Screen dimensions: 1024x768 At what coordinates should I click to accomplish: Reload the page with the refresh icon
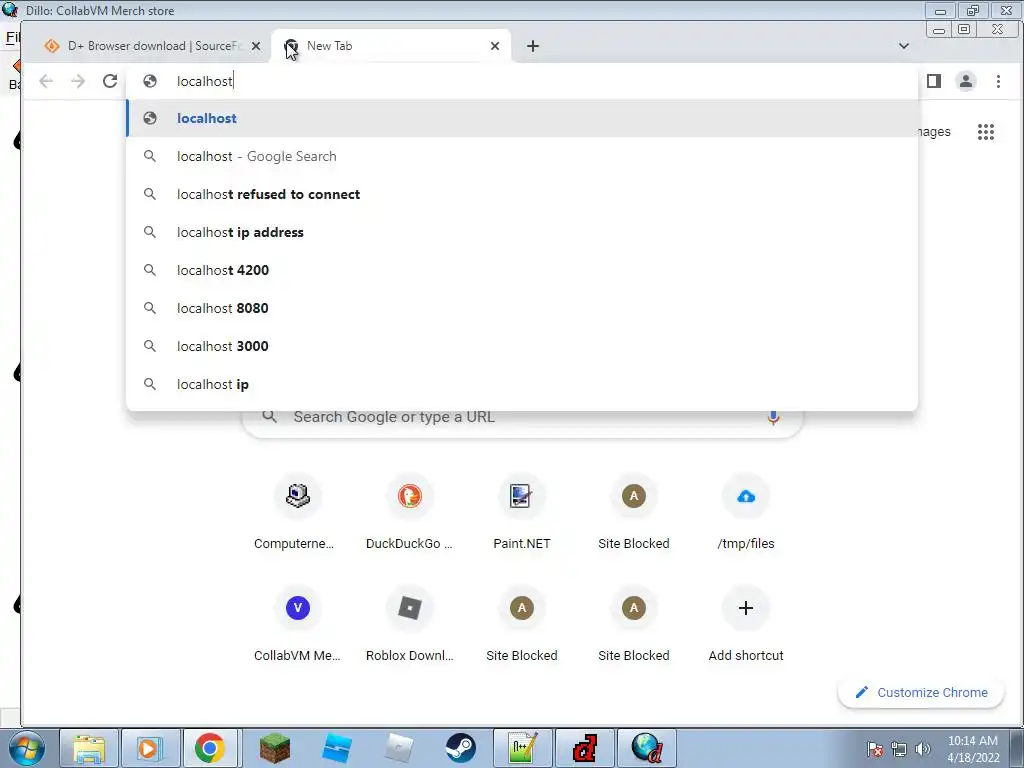click(110, 81)
